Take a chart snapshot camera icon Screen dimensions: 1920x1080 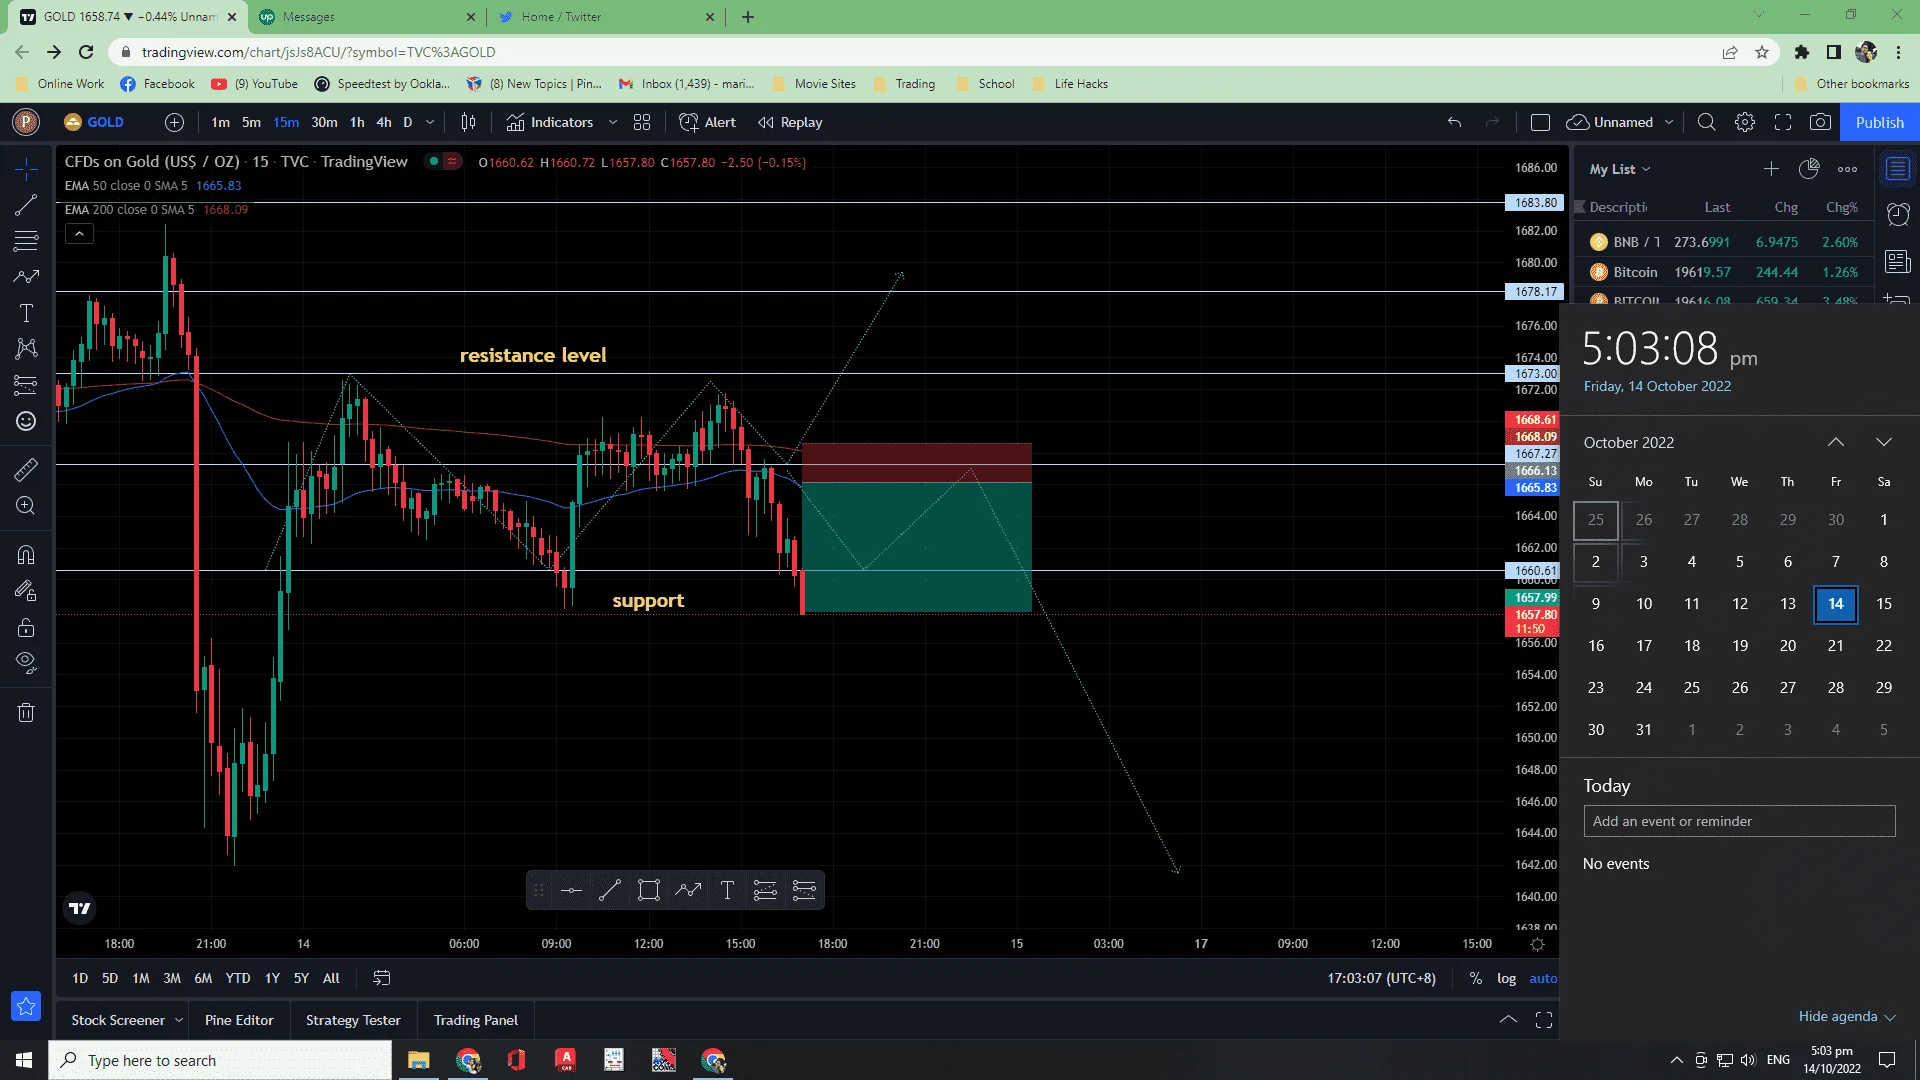(1821, 122)
